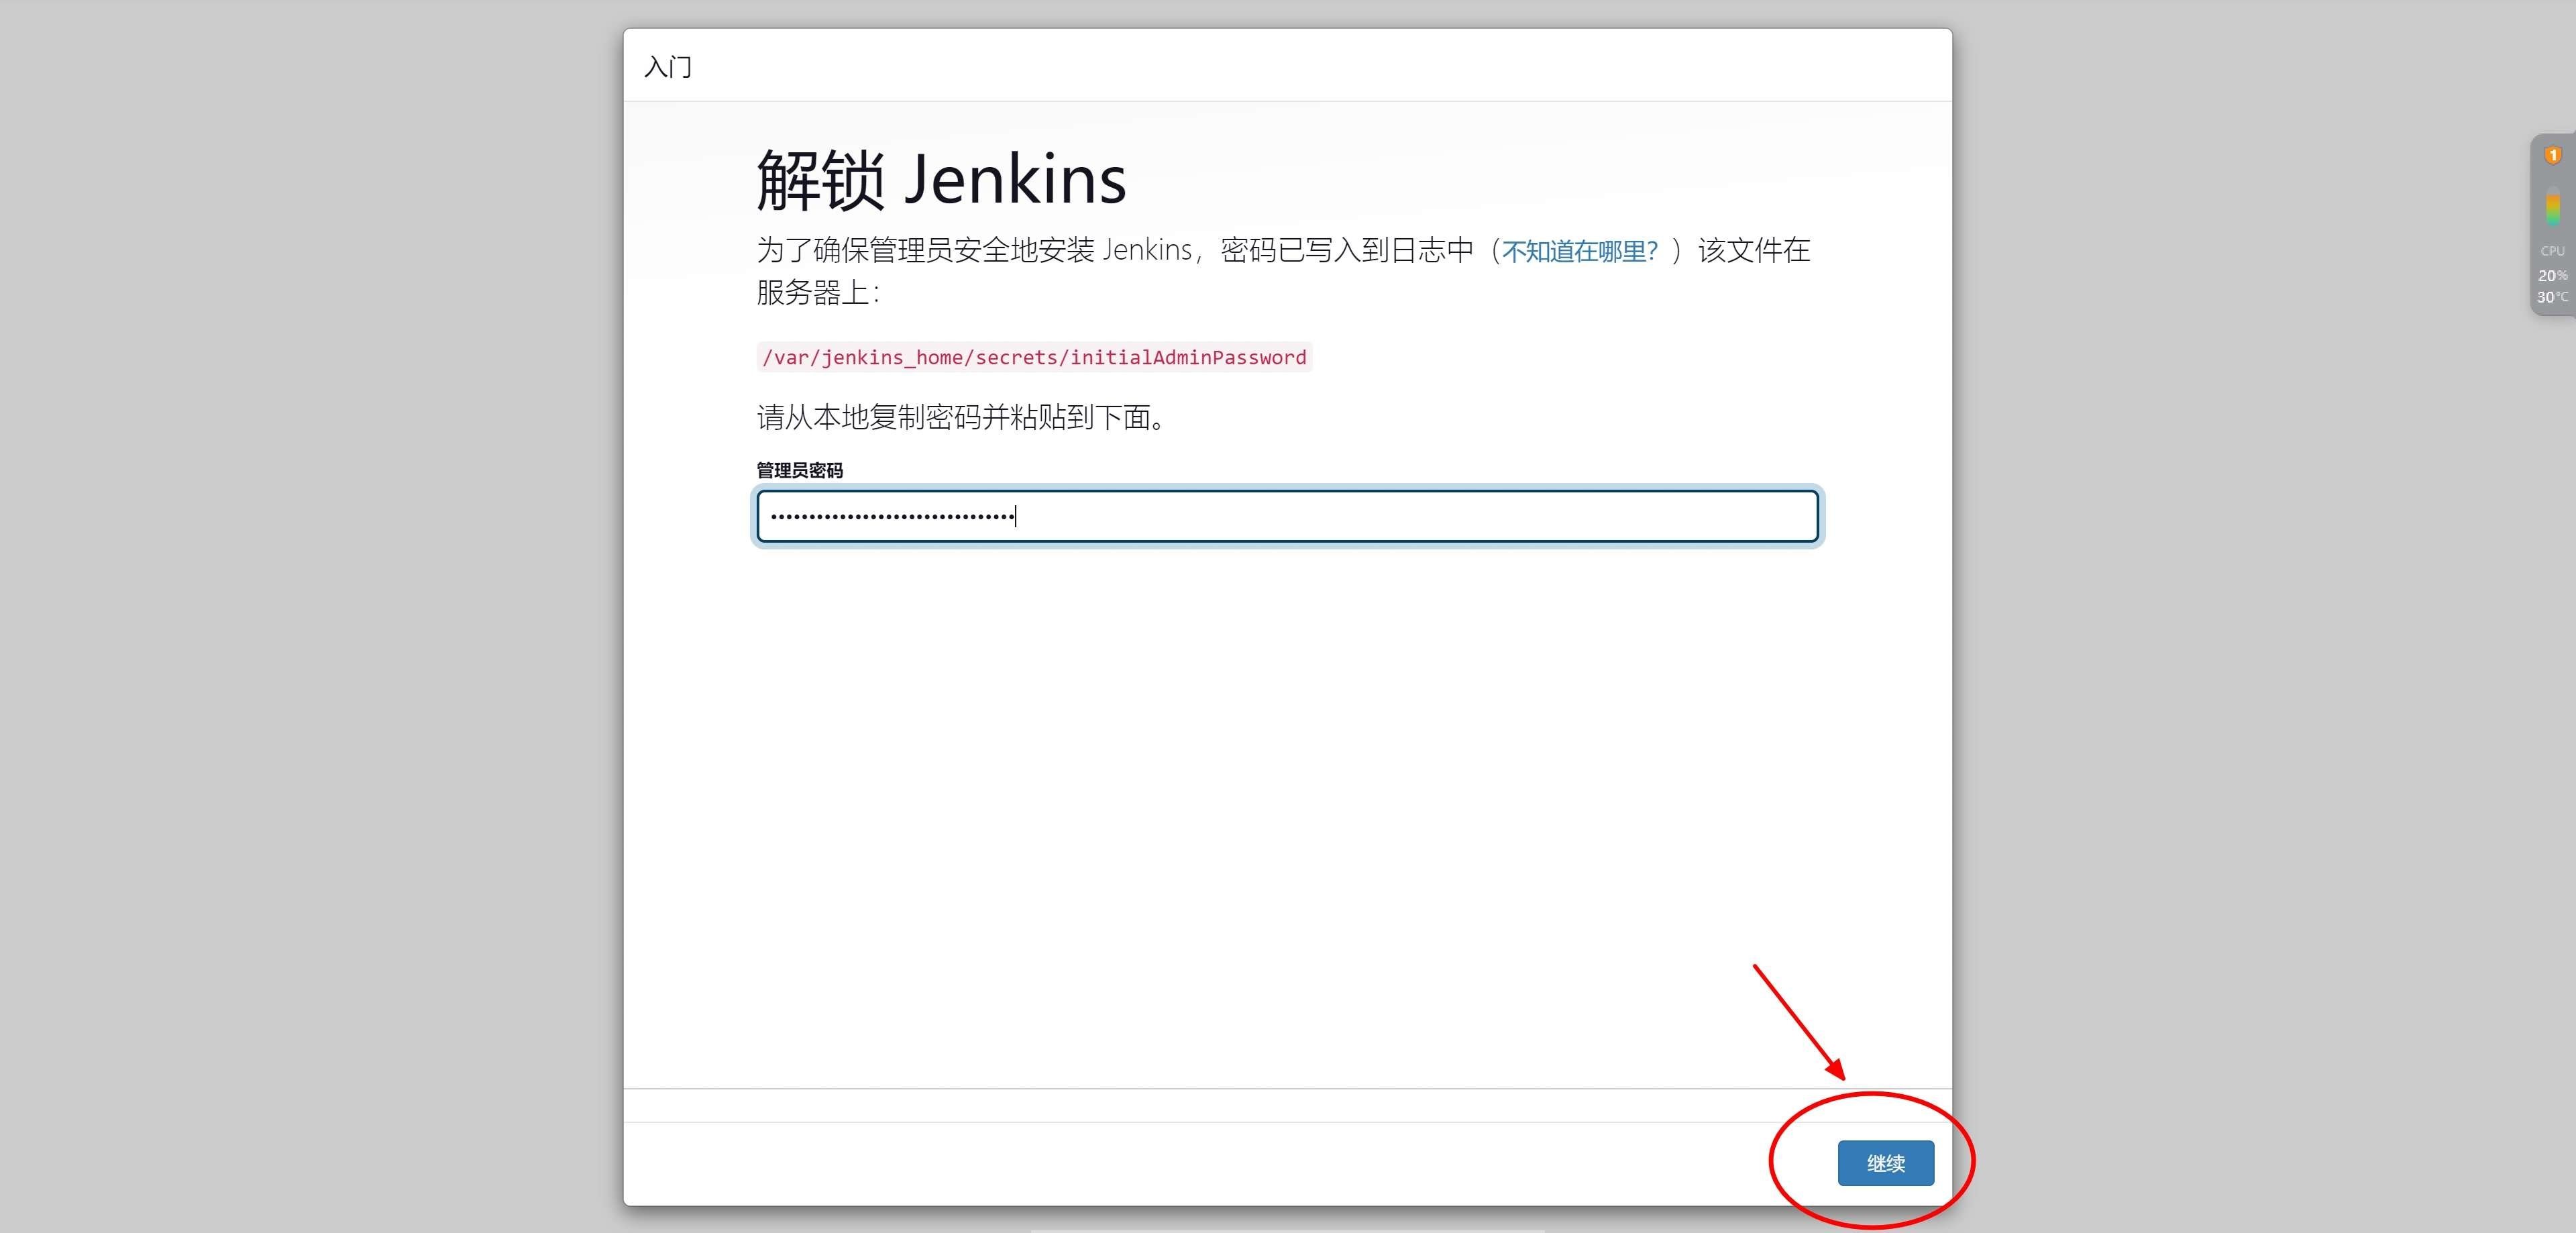
Task: Click the red arrow annotation pointing at 继续
Action: tap(1799, 1022)
